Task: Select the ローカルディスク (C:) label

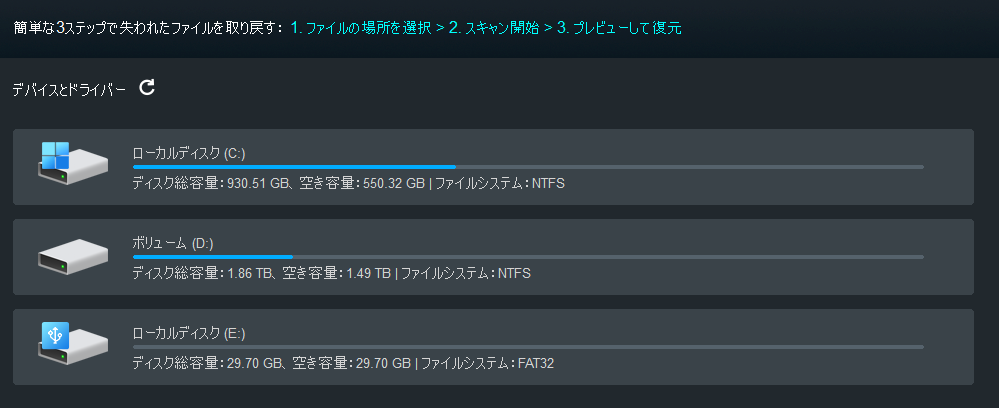Action: (189, 153)
